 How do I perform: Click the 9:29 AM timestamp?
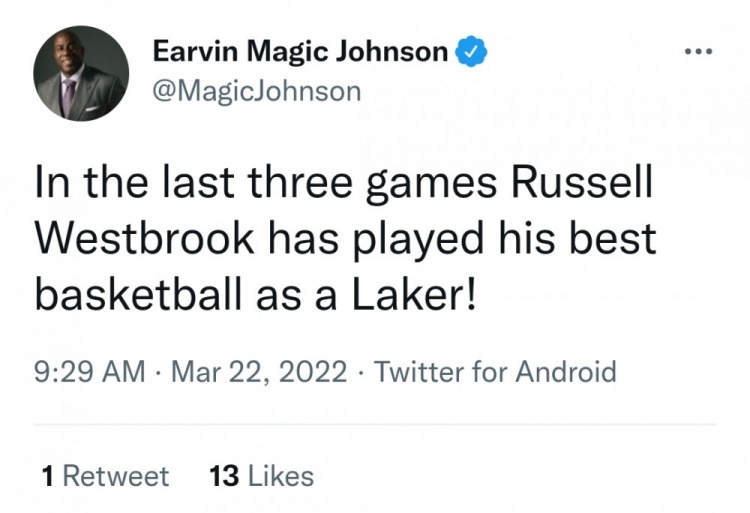point(89,373)
